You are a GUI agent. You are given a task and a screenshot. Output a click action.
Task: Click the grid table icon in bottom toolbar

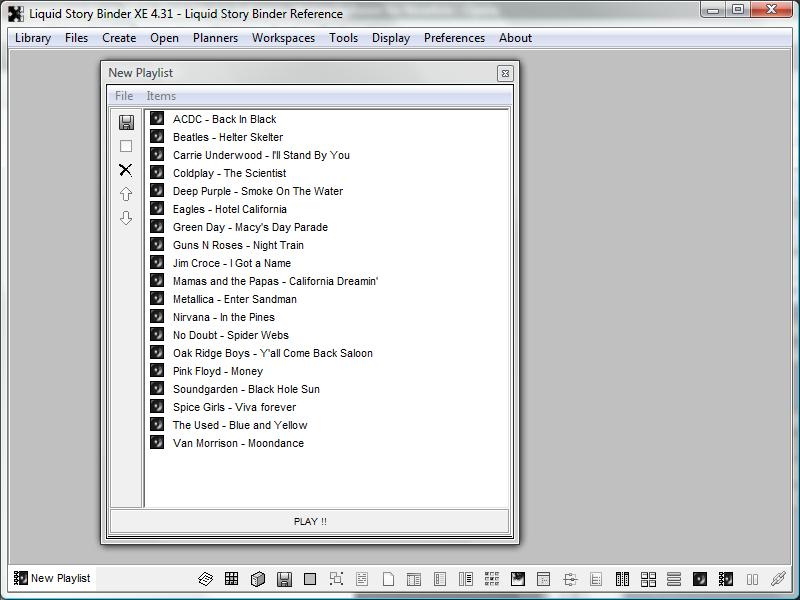tap(231, 579)
